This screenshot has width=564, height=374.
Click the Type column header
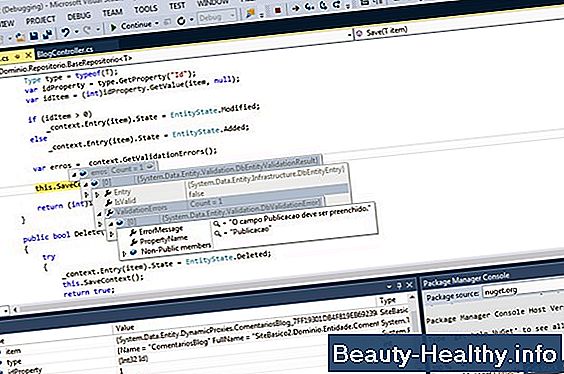[x=387, y=300]
